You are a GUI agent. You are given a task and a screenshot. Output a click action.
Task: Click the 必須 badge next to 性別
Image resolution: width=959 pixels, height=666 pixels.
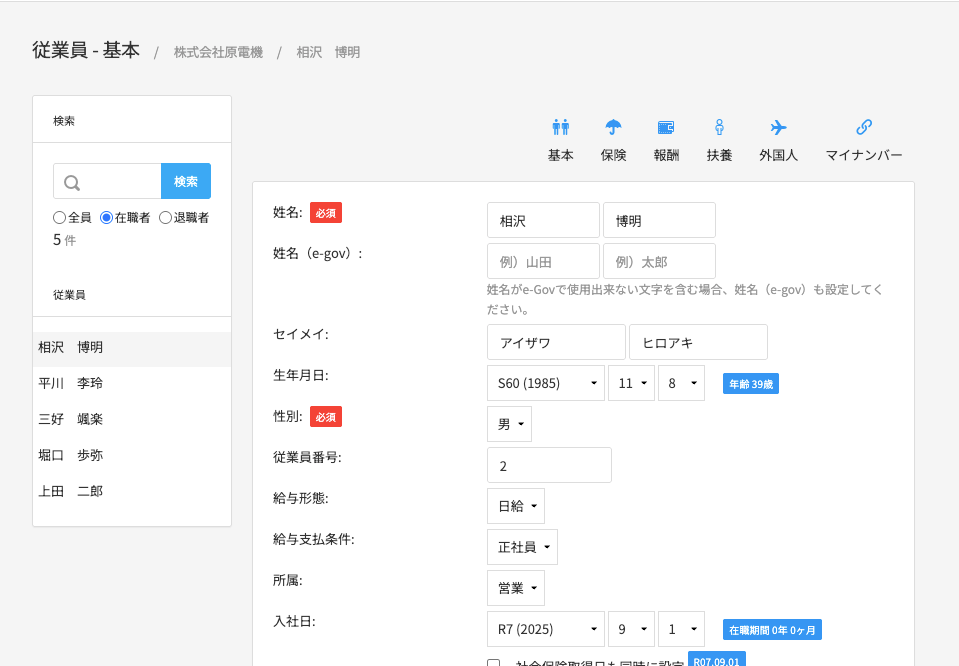click(x=326, y=417)
